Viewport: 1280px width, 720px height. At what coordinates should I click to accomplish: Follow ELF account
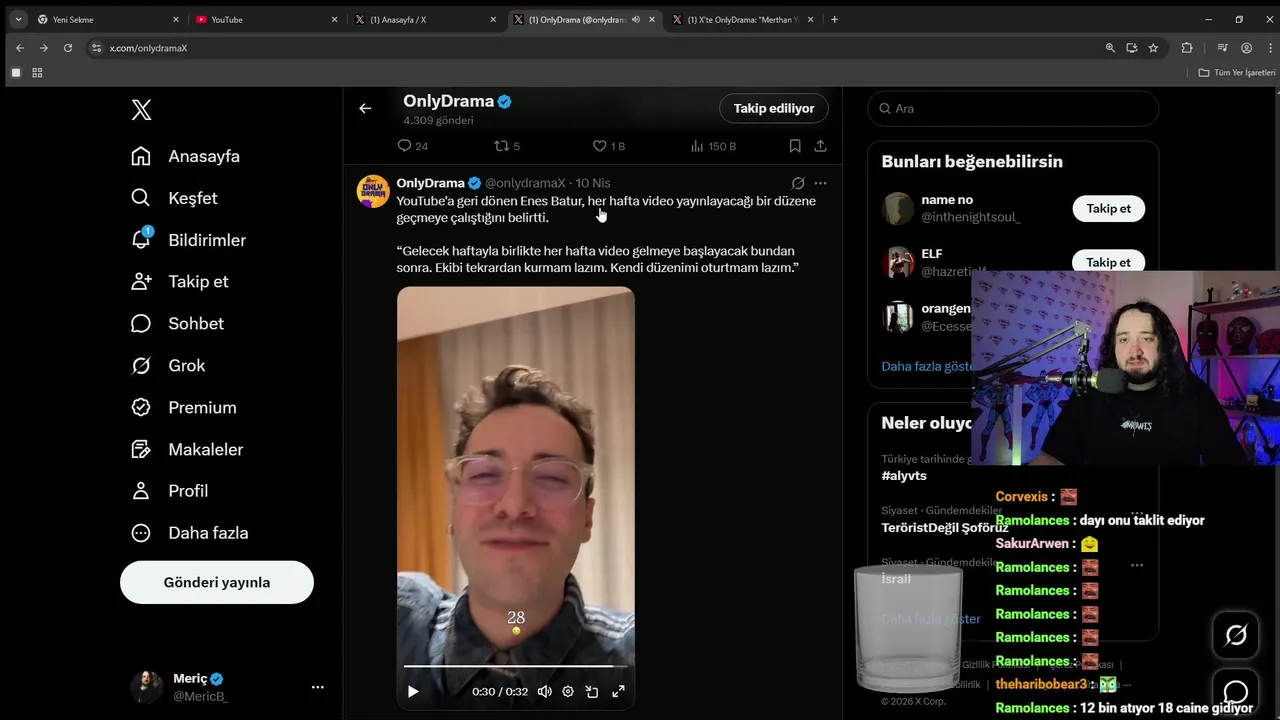coord(1108,261)
